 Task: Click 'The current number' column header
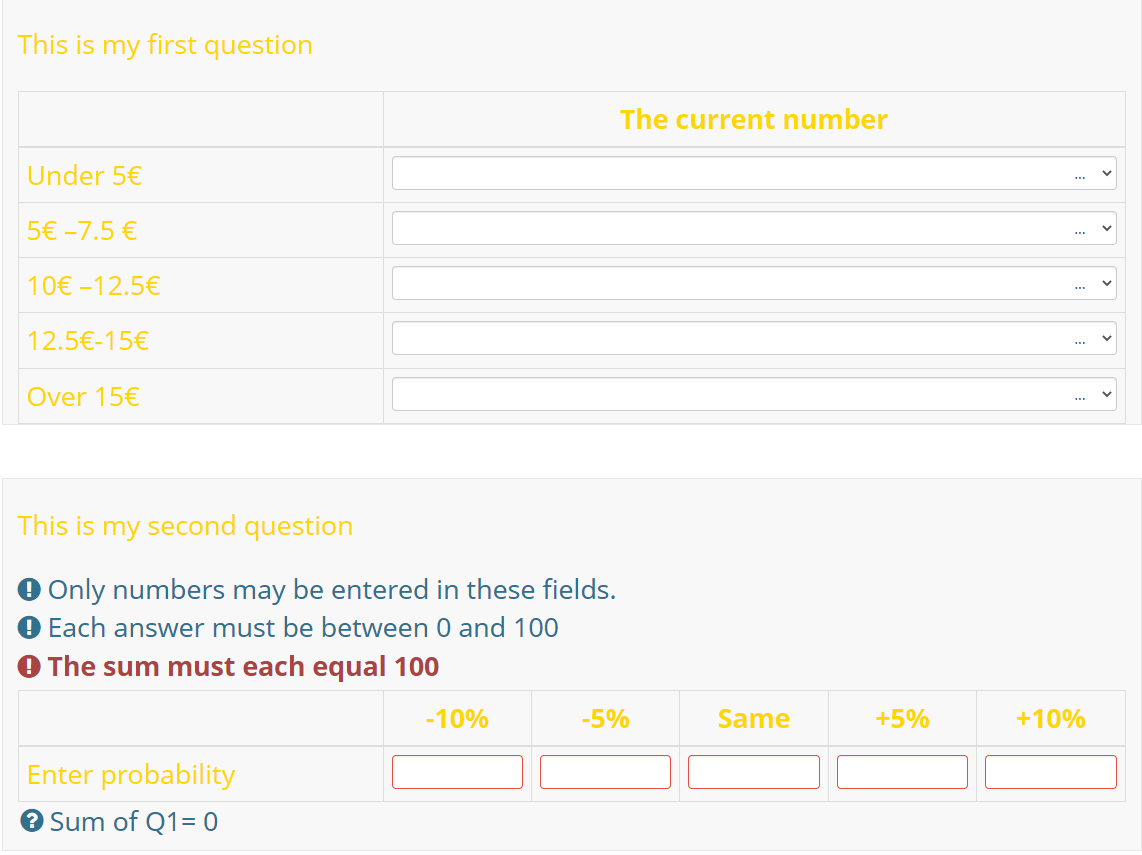click(x=753, y=120)
